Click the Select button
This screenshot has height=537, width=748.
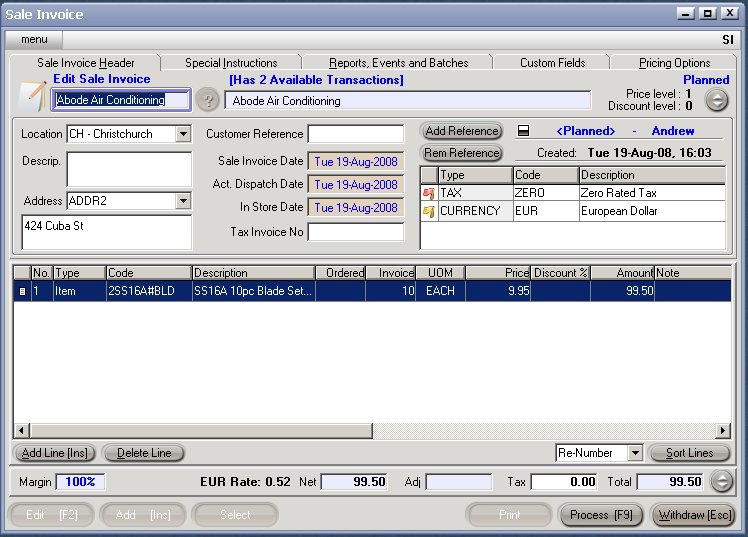pos(235,515)
